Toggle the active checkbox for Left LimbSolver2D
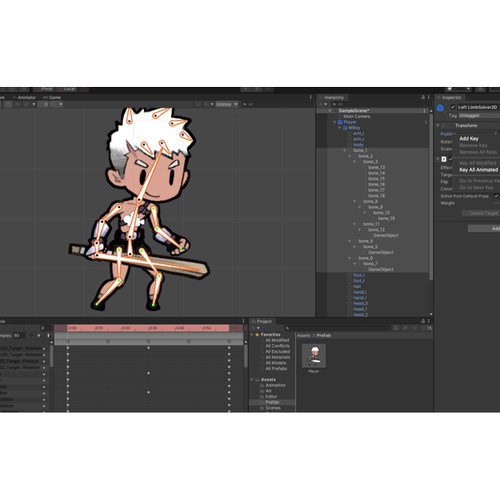The height and width of the screenshot is (500, 500). coord(452,107)
